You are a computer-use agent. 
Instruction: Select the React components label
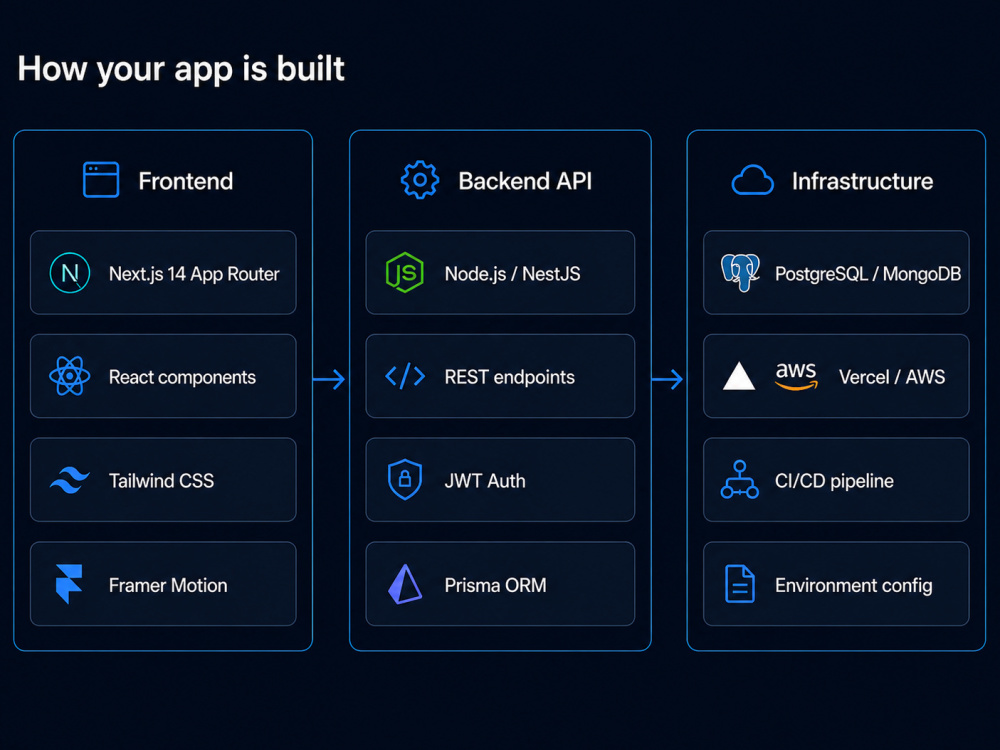click(182, 378)
